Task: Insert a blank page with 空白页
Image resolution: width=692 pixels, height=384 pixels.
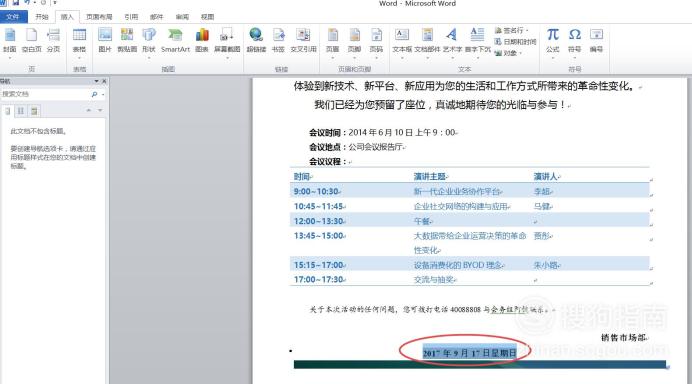Action: [x=31, y=40]
